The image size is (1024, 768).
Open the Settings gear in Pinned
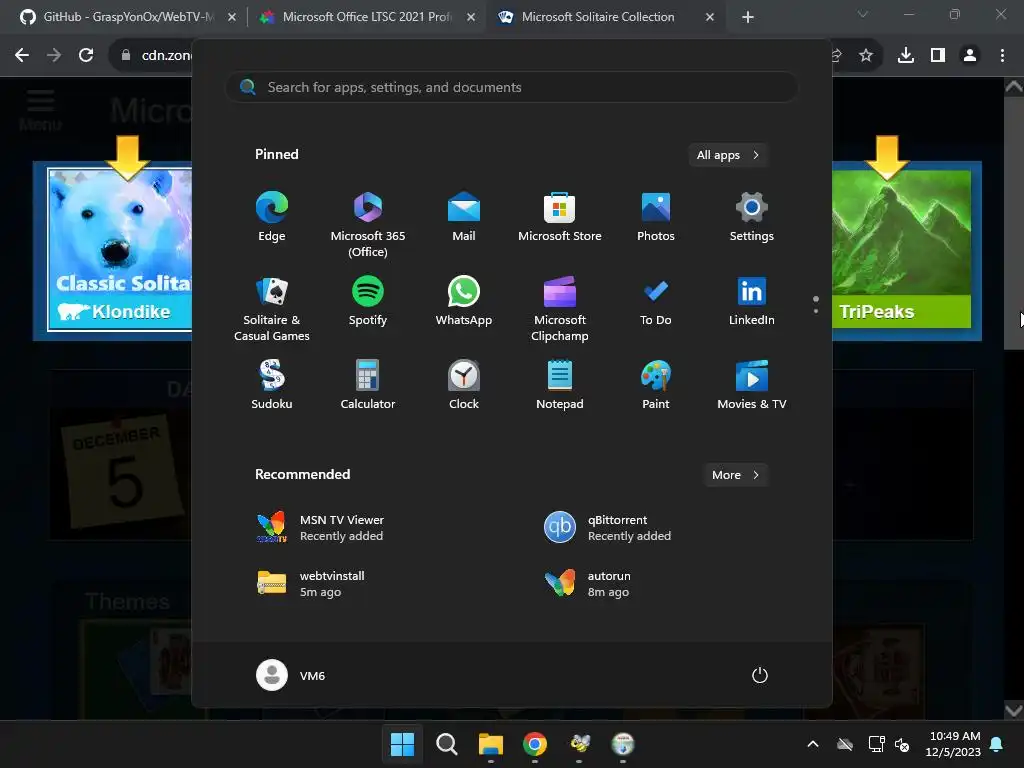click(x=752, y=217)
